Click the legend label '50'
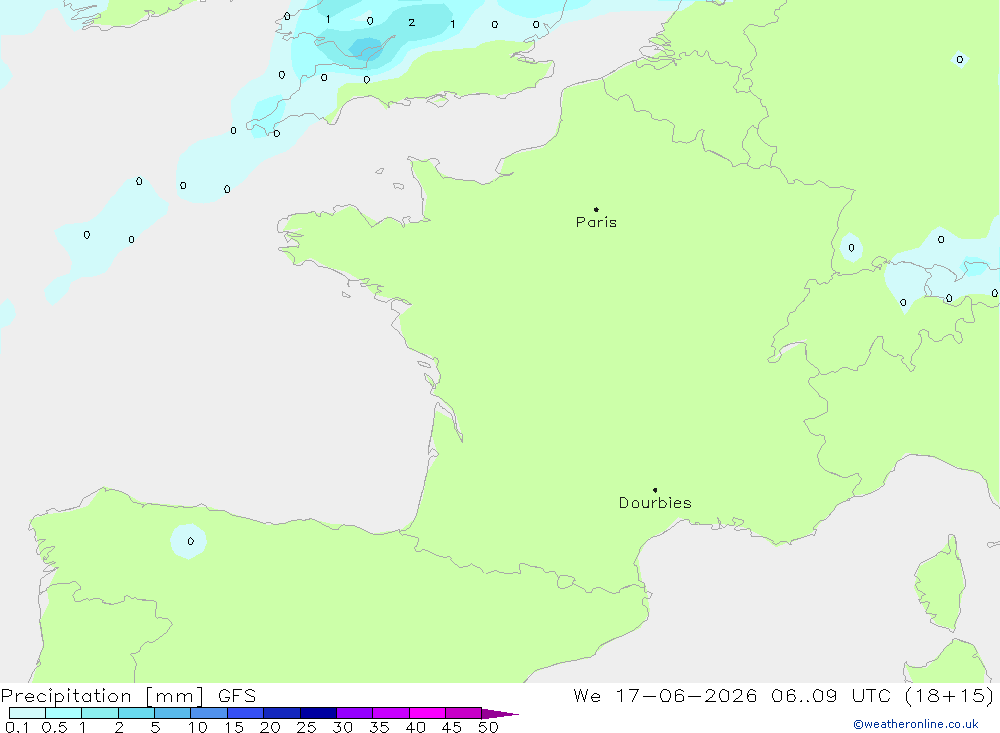 [x=488, y=727]
